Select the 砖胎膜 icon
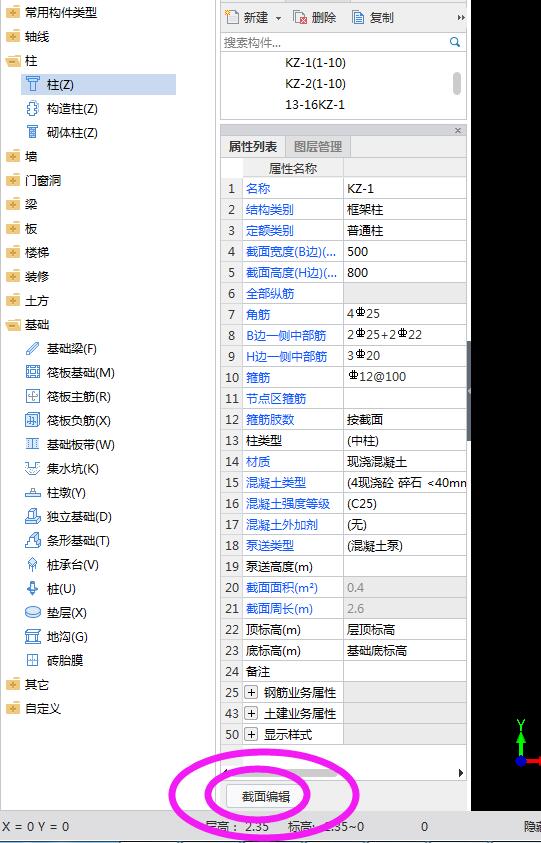Image resolution: width=541 pixels, height=843 pixels. (33, 660)
